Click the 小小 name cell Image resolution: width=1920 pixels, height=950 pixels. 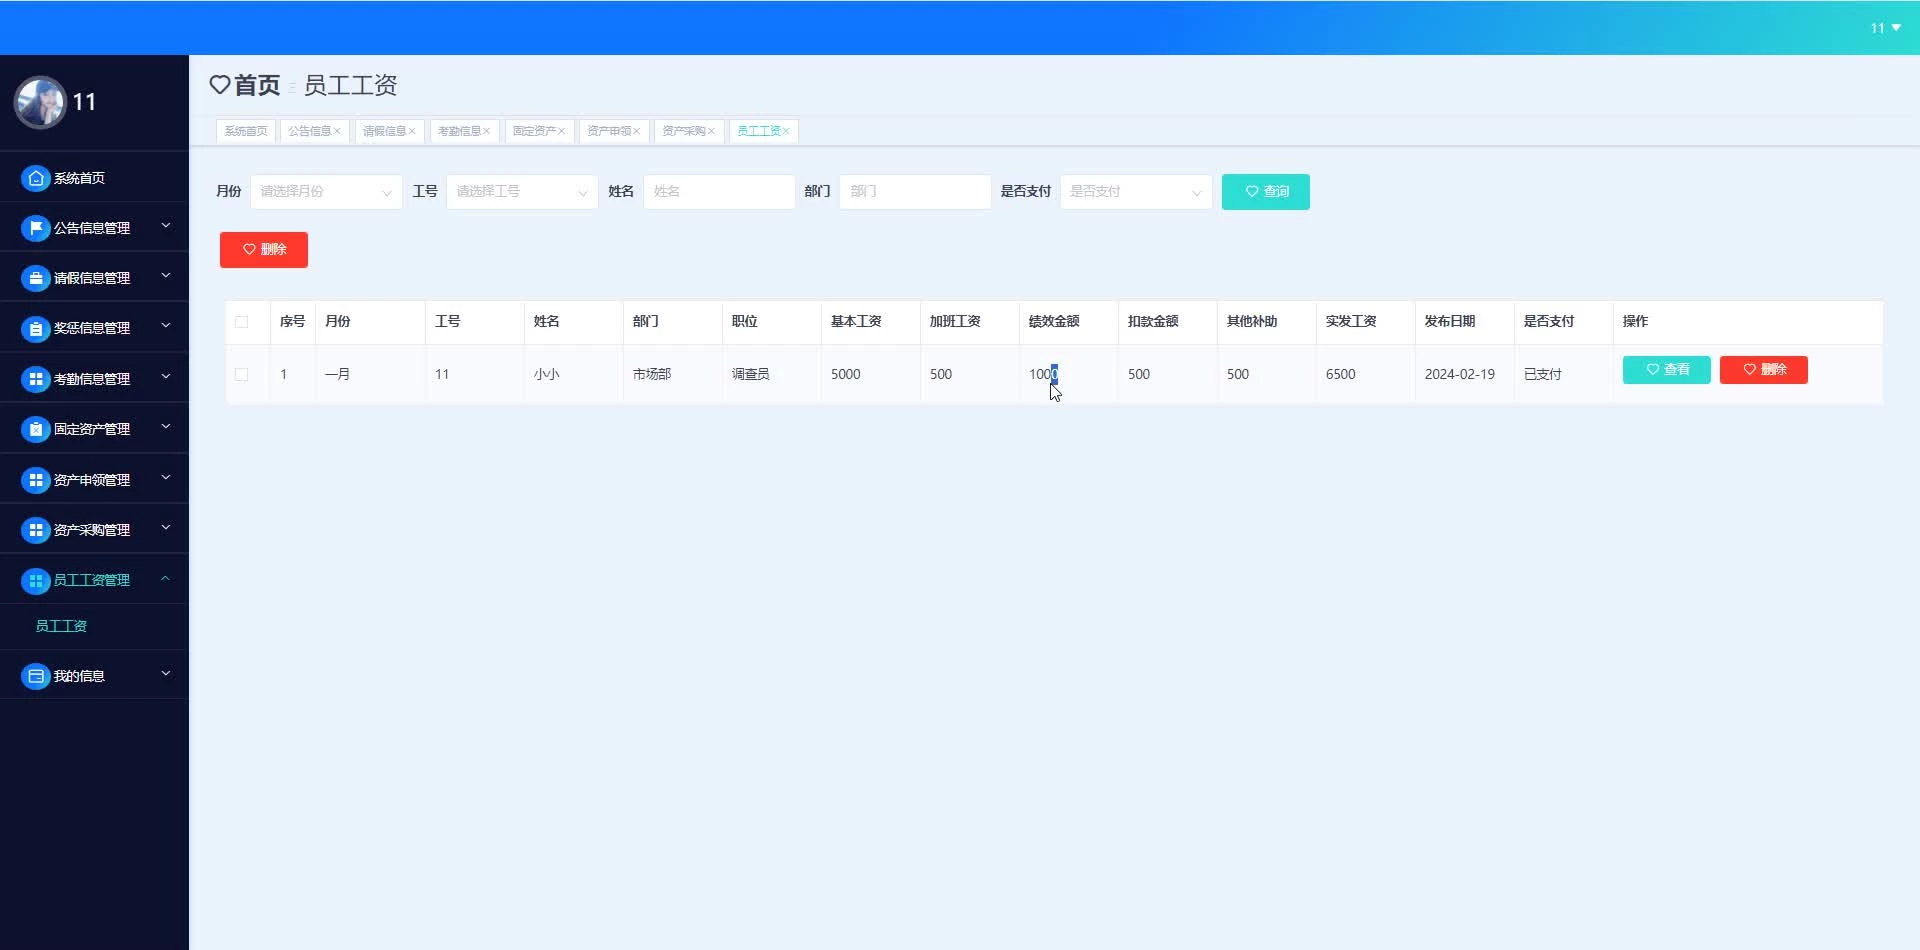[x=546, y=375]
